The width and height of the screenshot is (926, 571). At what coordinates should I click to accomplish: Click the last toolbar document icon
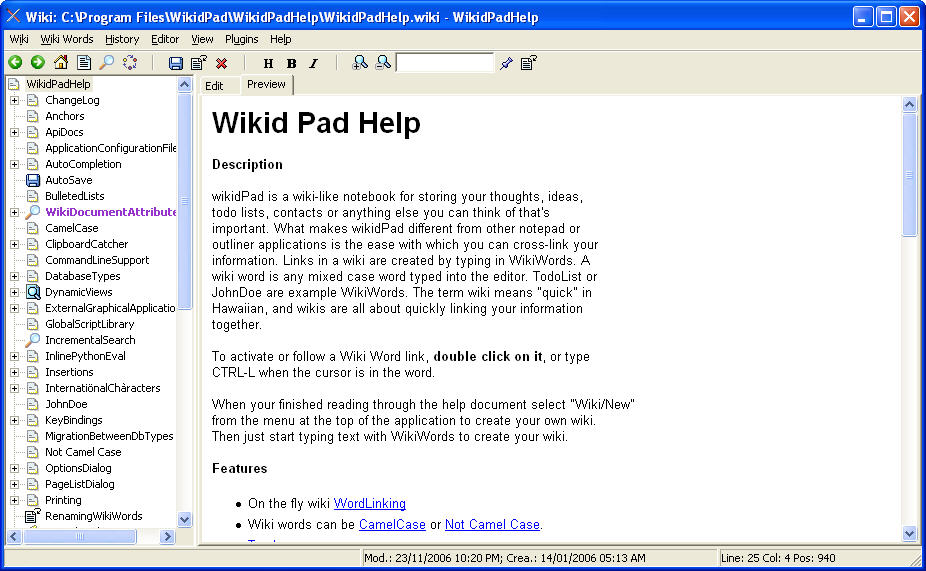click(529, 63)
